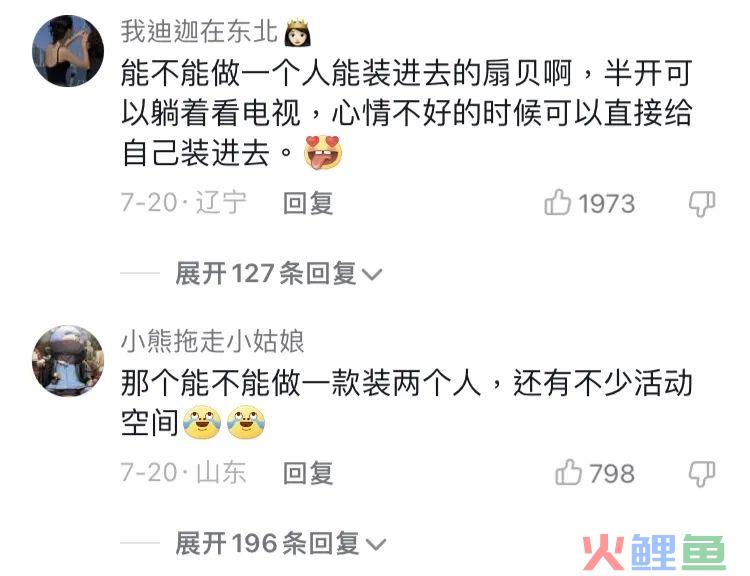The height and width of the screenshot is (576, 750).
Task: Tap the heart-eyes emoji in first comment
Action: tap(323, 153)
